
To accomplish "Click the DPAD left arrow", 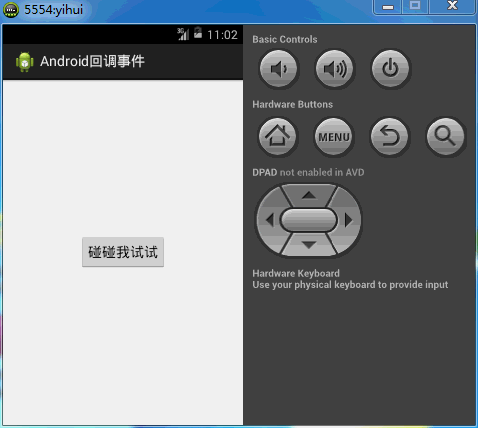I will 270,220.
